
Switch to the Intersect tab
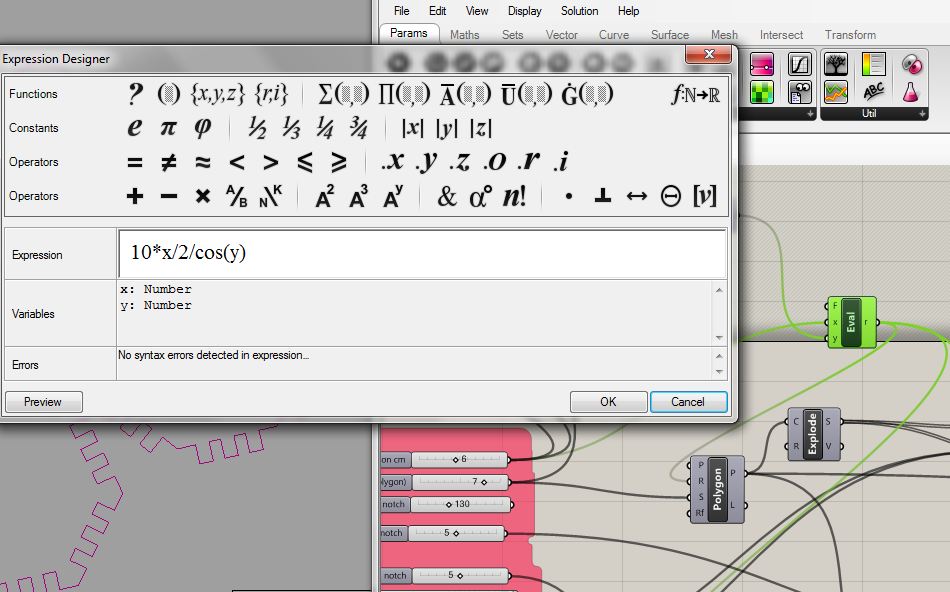tap(781, 35)
